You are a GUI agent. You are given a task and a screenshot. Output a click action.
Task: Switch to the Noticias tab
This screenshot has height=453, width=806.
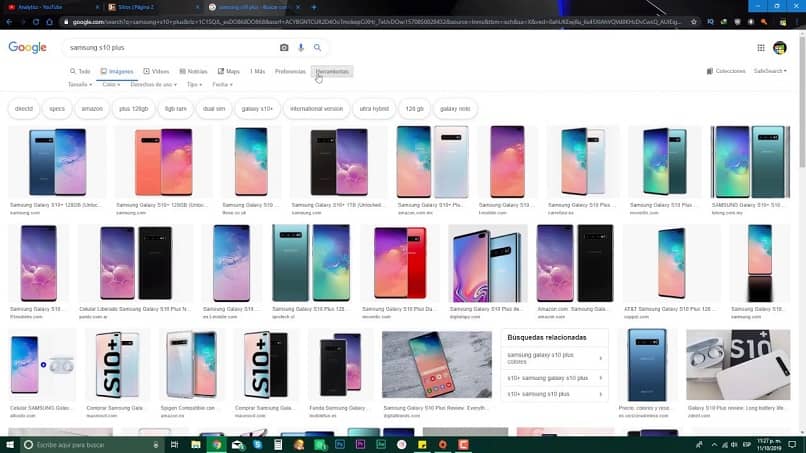[193, 71]
